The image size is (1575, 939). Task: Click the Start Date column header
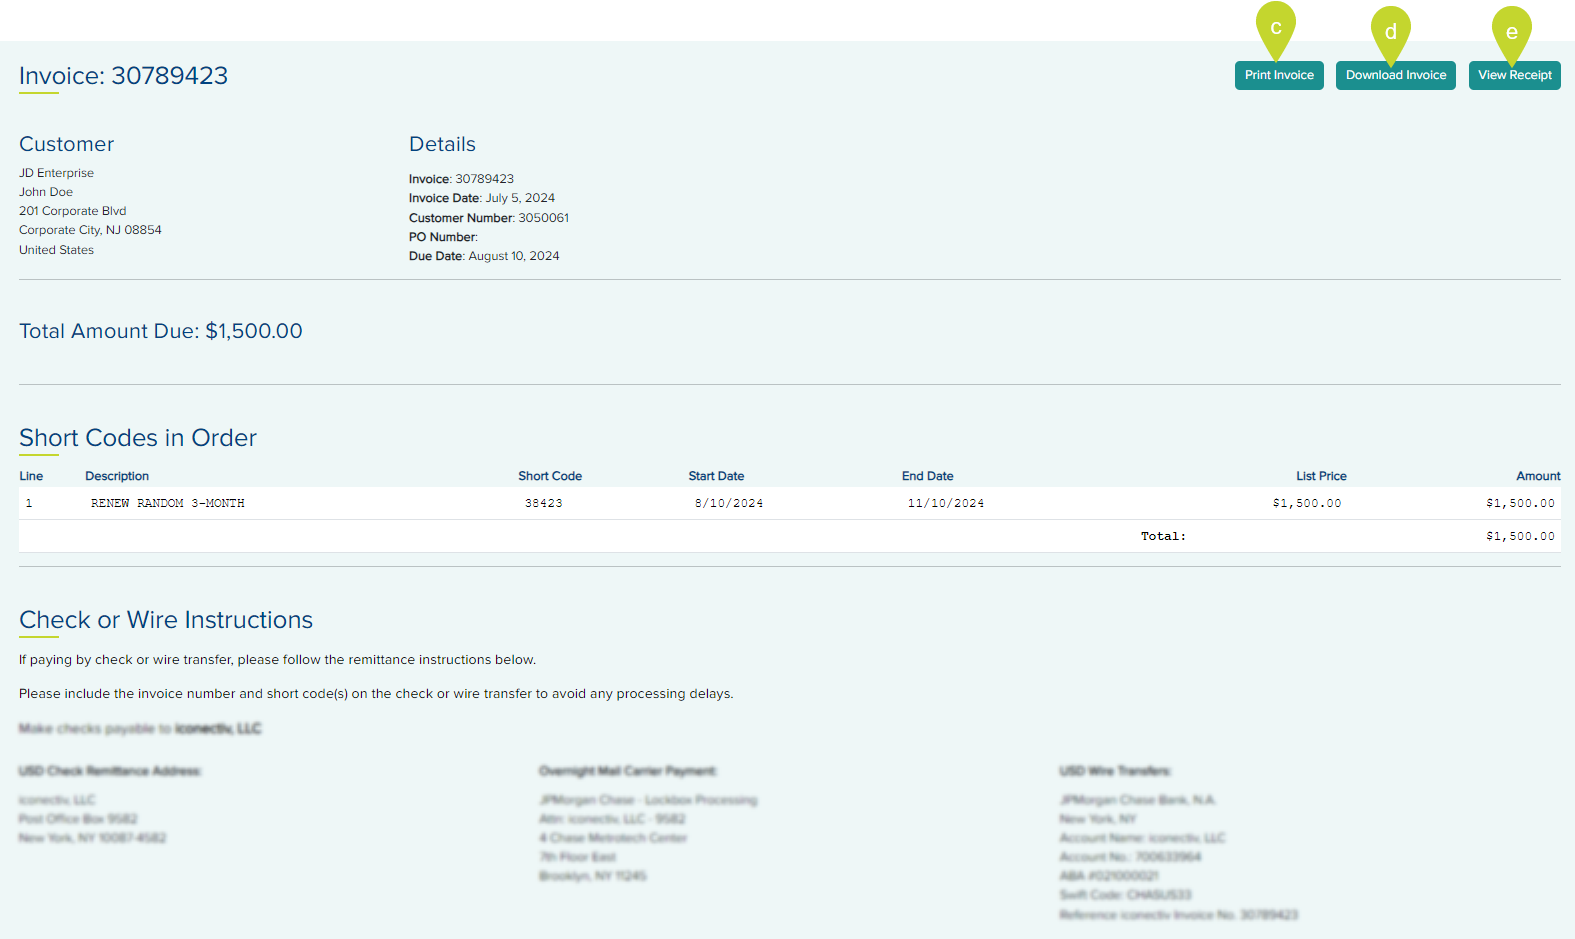[715, 476]
